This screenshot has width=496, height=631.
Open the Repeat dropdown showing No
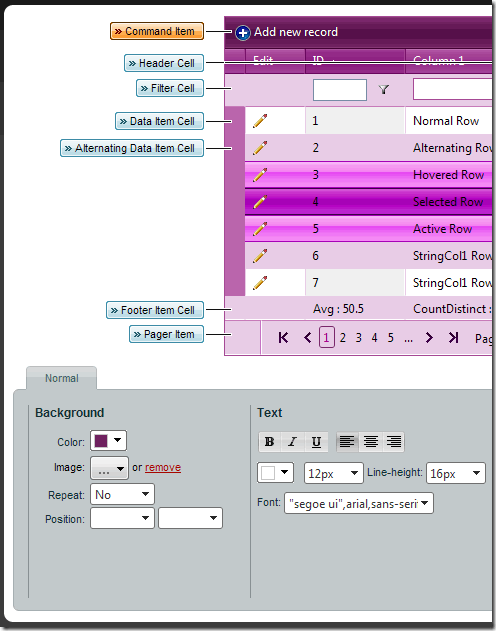pos(122,495)
